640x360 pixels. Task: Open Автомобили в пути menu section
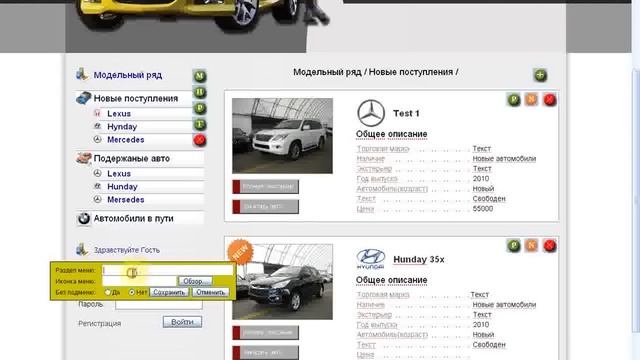tap(133, 218)
